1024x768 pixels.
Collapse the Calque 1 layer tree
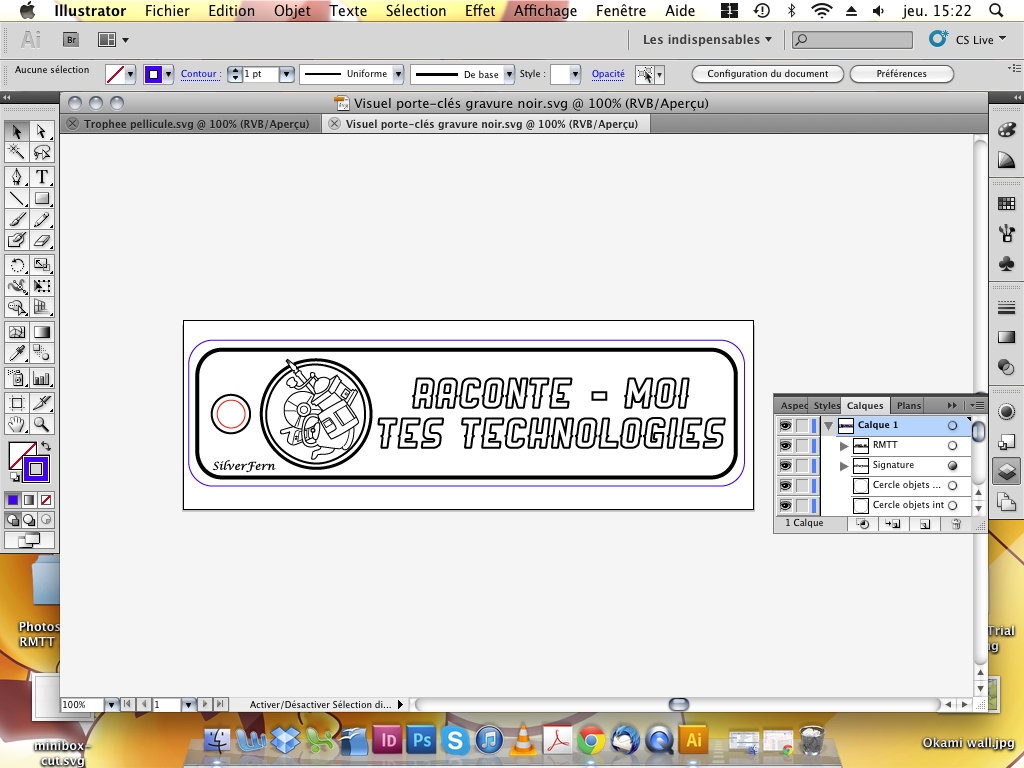tap(828, 426)
